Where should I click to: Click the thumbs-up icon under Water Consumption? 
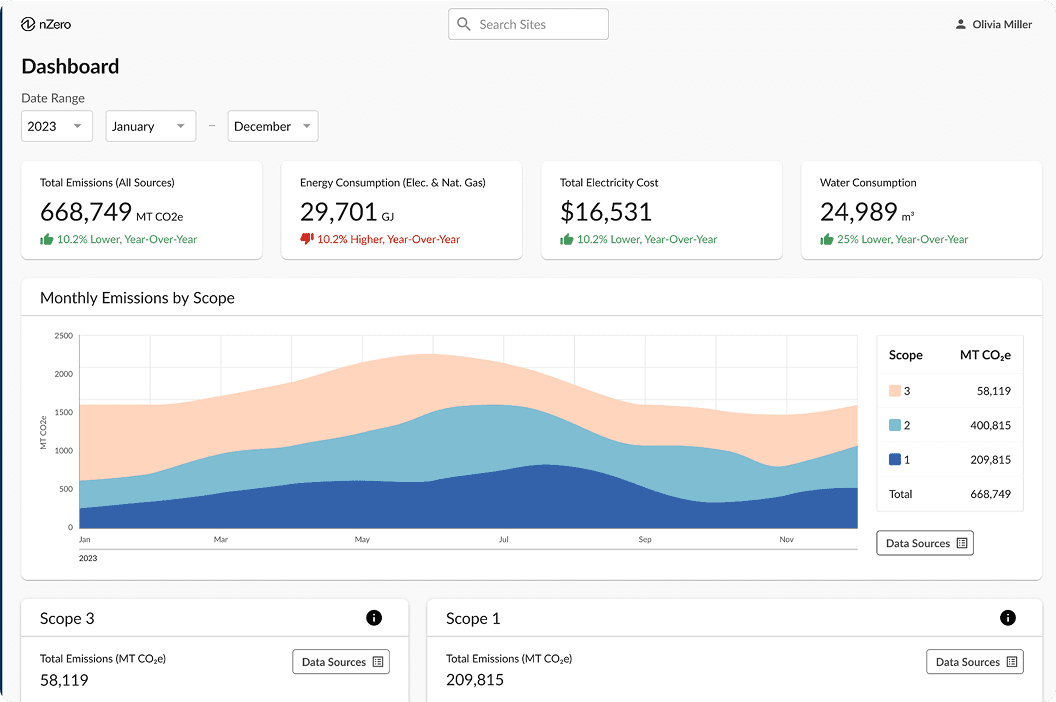(826, 239)
